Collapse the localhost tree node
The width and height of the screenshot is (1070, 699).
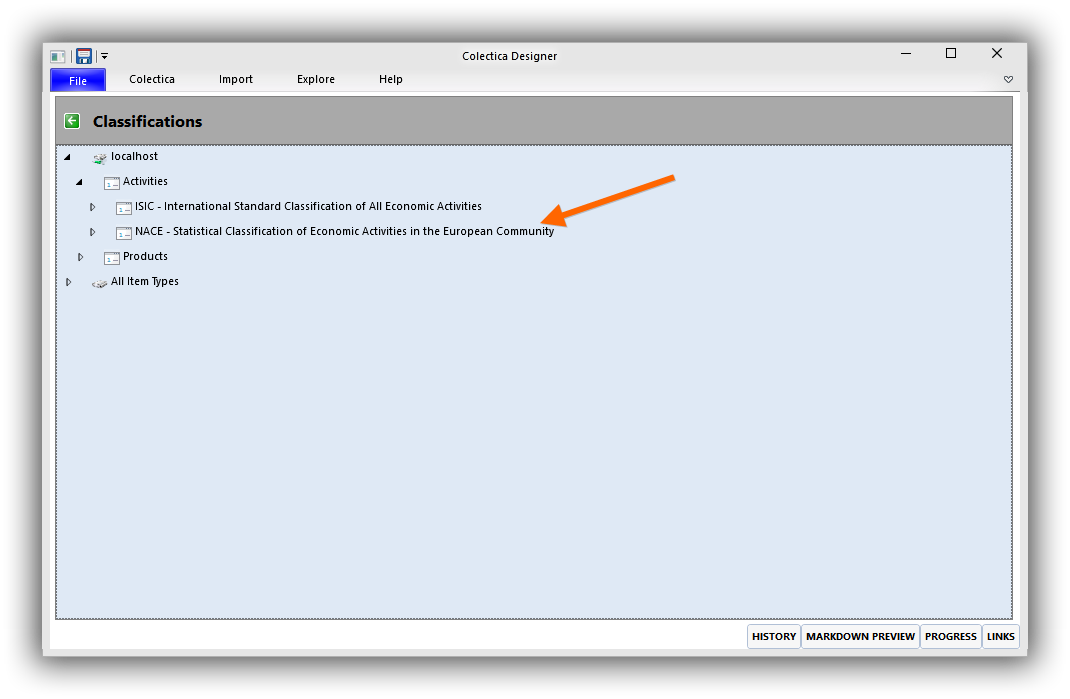pyautogui.click(x=68, y=157)
